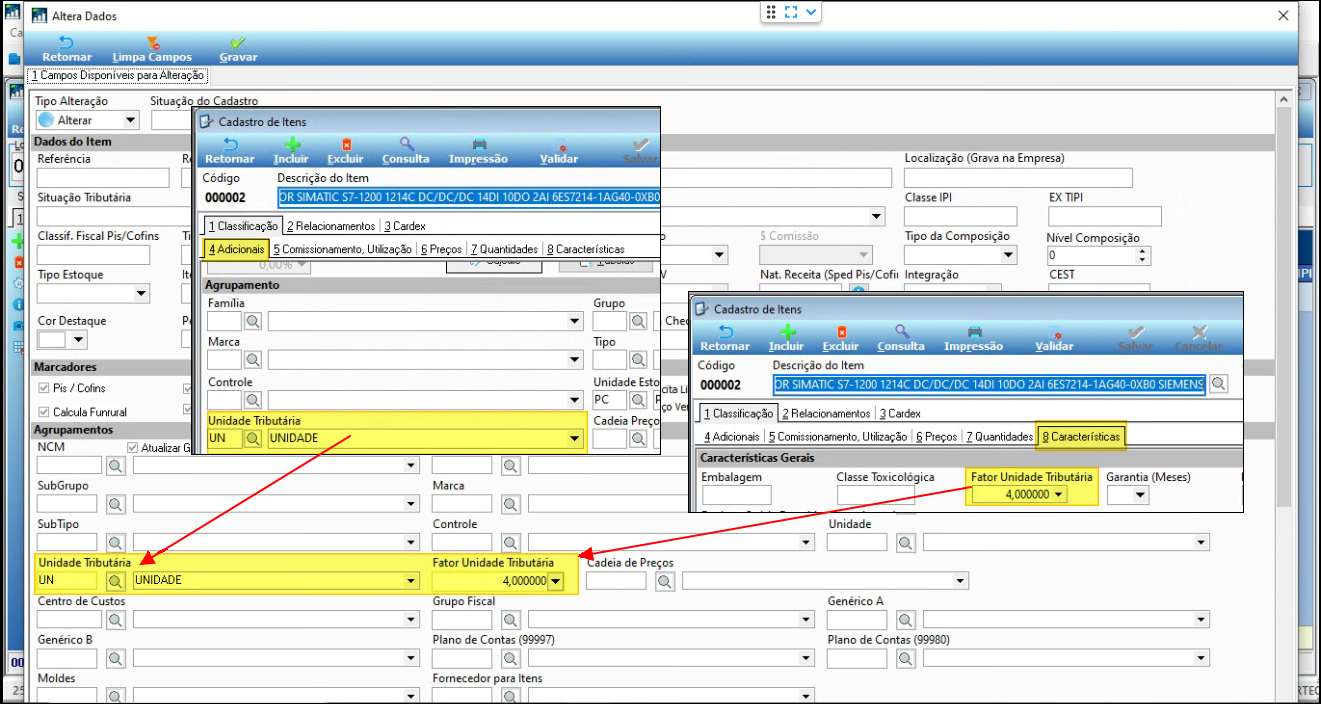Click the Classe IPI input field
Viewport: 1321px width, 704px height.
pos(960,216)
